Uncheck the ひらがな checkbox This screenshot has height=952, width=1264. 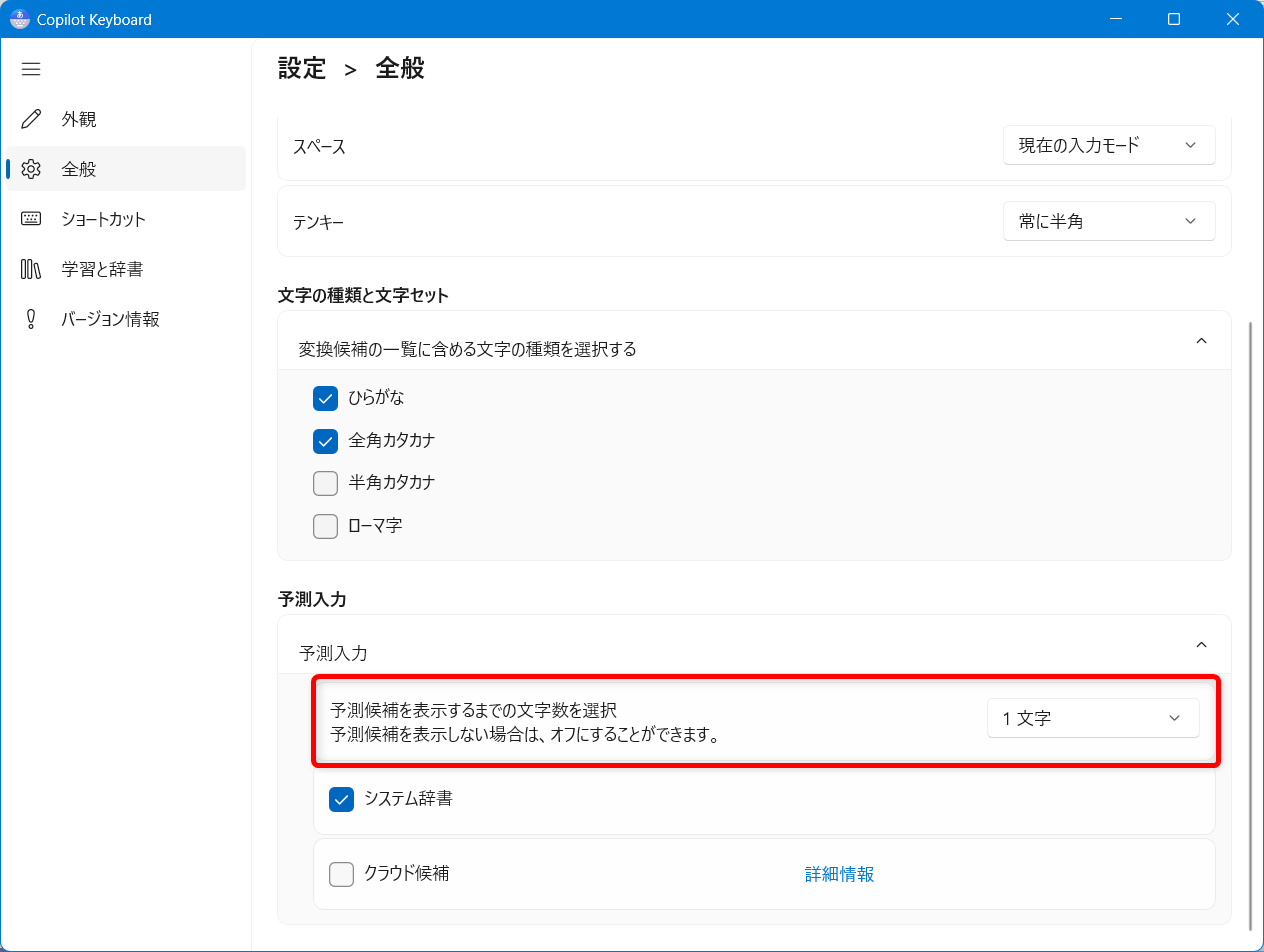326,398
